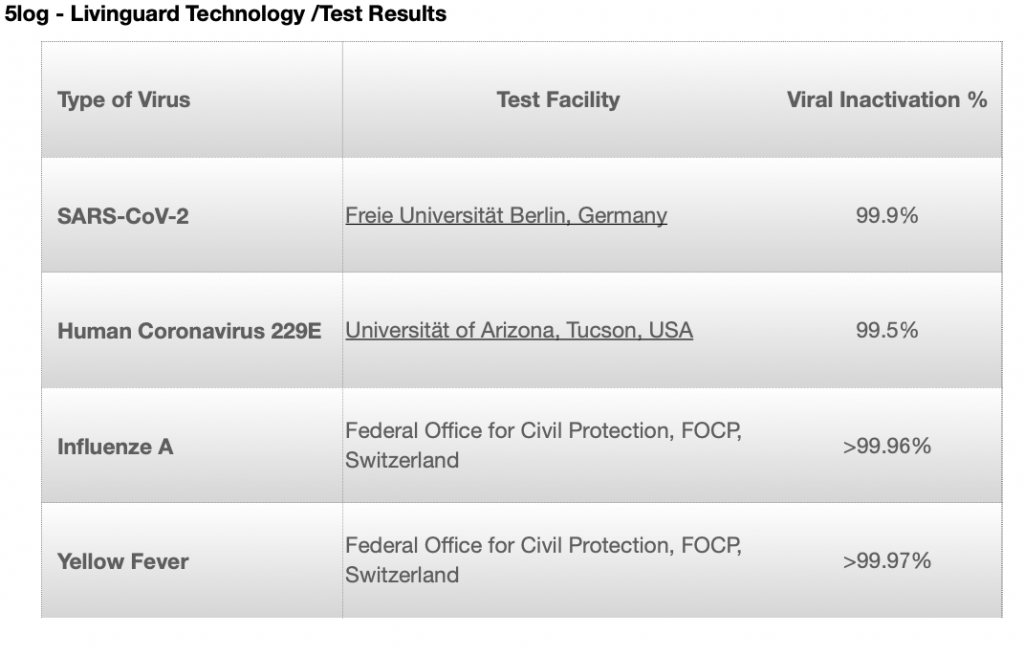This screenshot has width=1024, height=656.
Task: Select the Yellow Fever row label
Action: coord(123,562)
